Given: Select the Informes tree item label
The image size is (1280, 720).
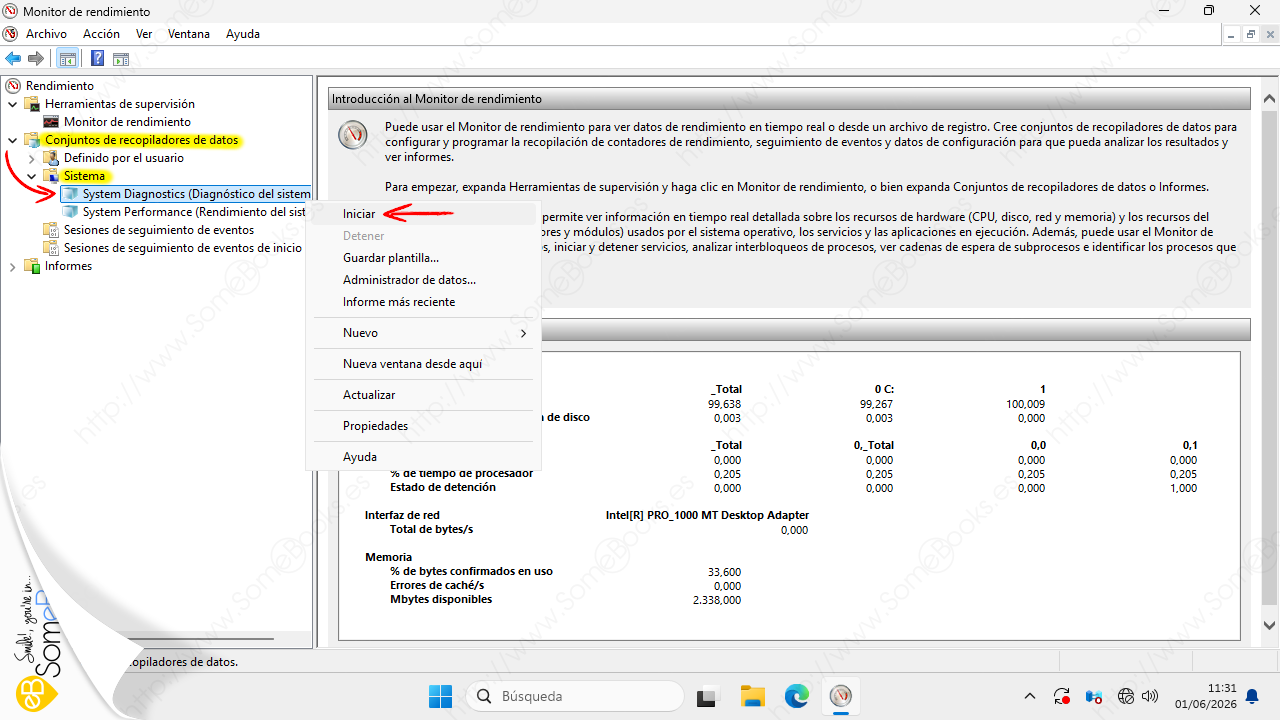Looking at the screenshot, I should click(68, 266).
